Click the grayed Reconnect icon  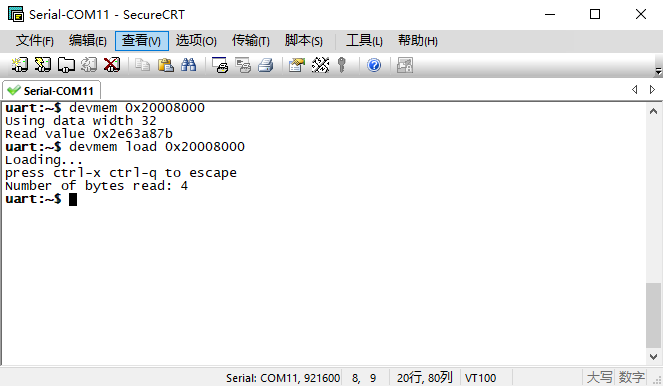89,65
